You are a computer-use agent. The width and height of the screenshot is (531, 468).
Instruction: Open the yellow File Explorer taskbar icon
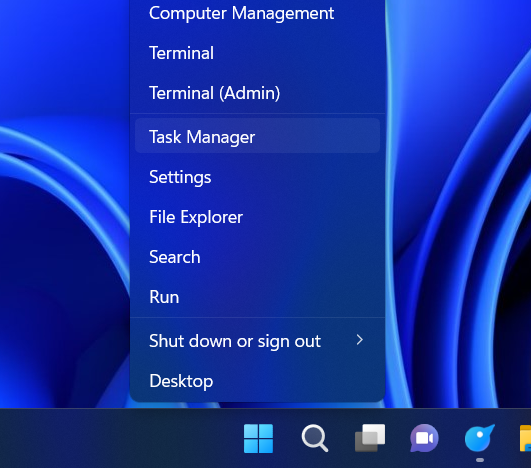[x=526, y=438]
